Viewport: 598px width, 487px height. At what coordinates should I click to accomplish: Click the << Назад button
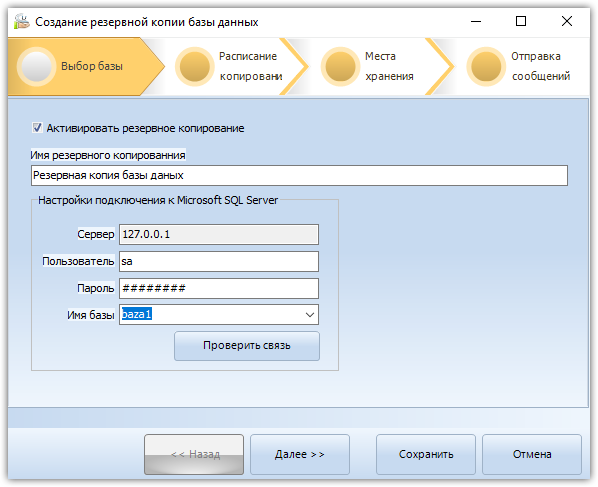pos(194,454)
